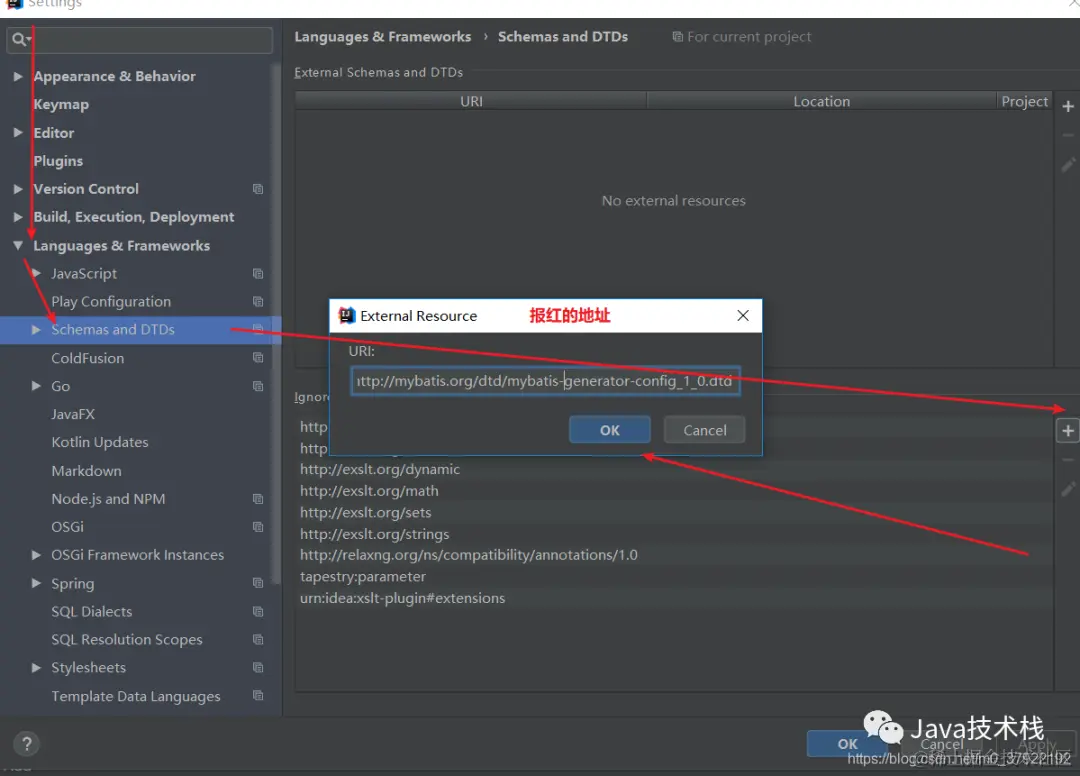Click project-level icon next to SQL Resolution Scopes
The image size is (1080, 776).
[x=258, y=640]
